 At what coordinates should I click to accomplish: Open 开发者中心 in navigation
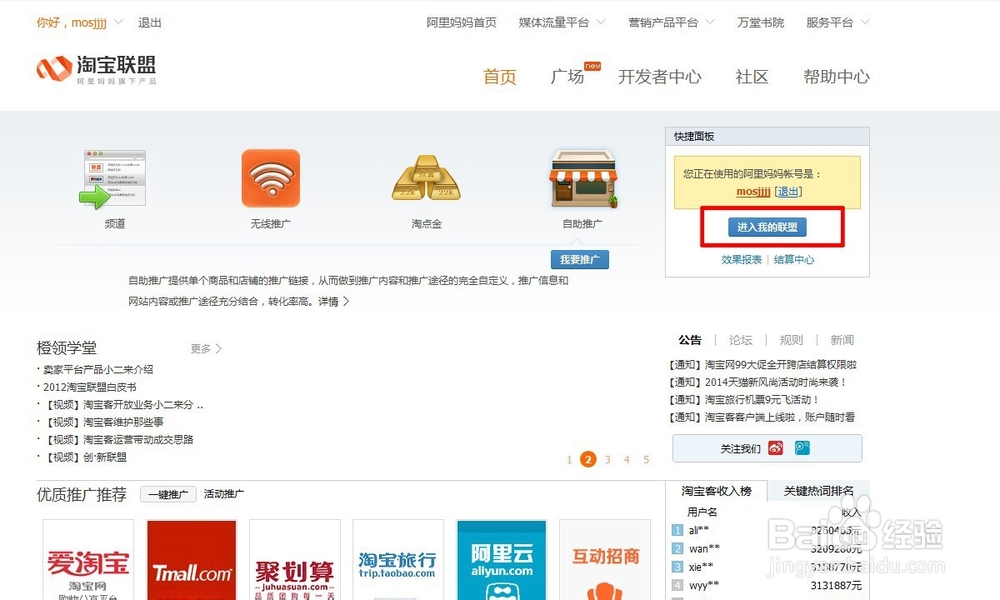(x=659, y=77)
